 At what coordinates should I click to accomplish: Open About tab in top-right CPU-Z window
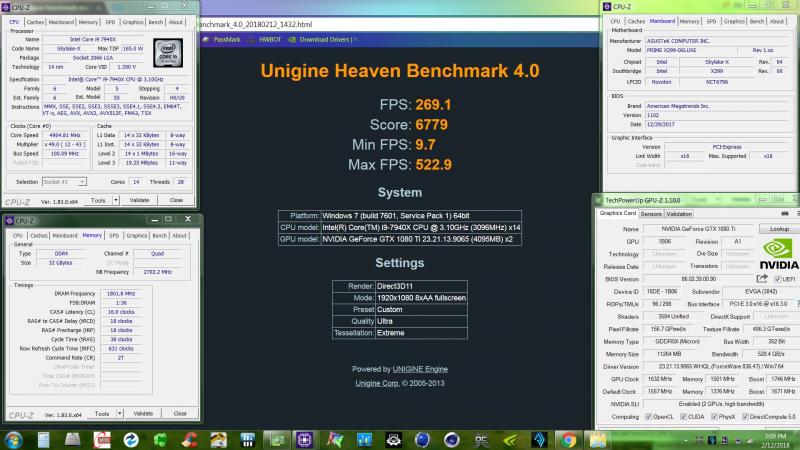(x=777, y=21)
